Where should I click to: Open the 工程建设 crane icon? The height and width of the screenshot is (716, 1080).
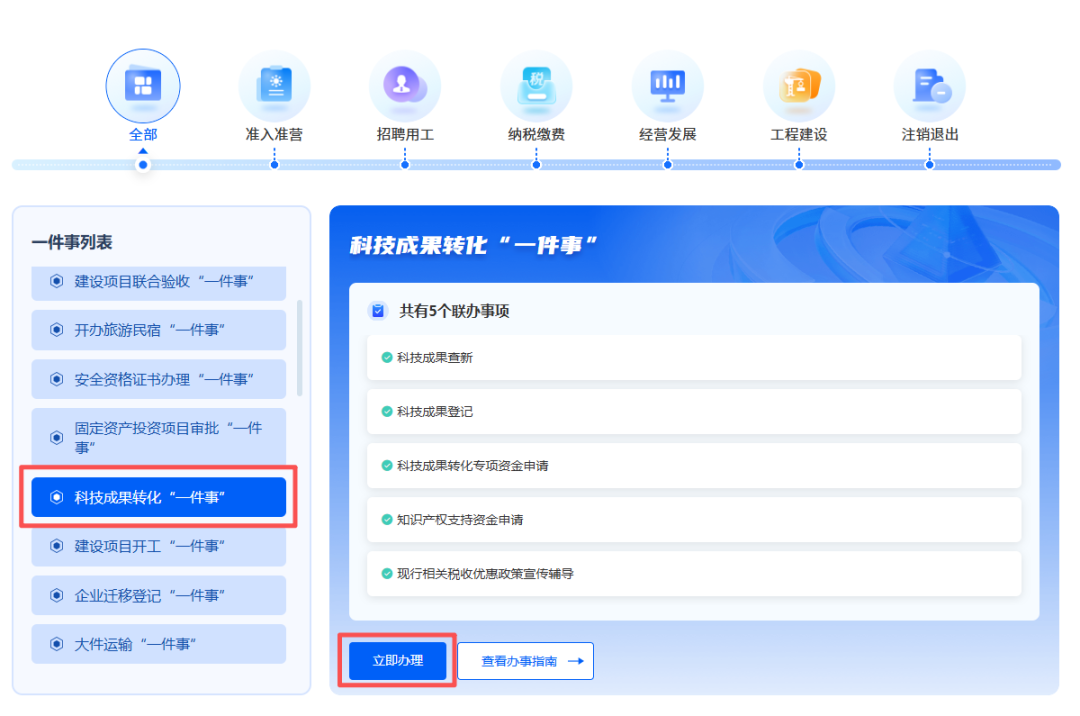(x=799, y=86)
